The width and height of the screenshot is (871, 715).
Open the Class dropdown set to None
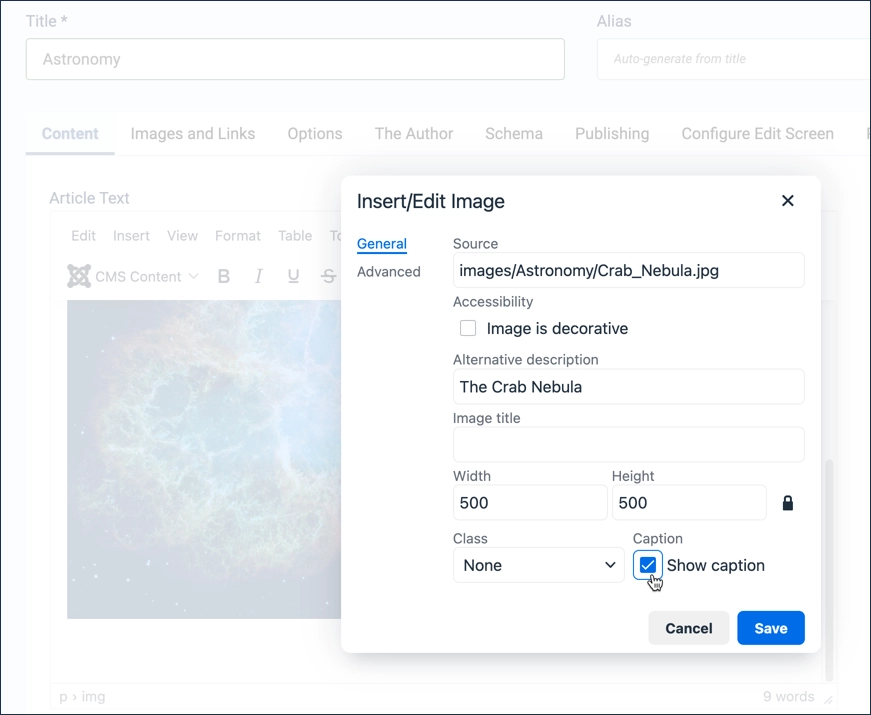[538, 565]
